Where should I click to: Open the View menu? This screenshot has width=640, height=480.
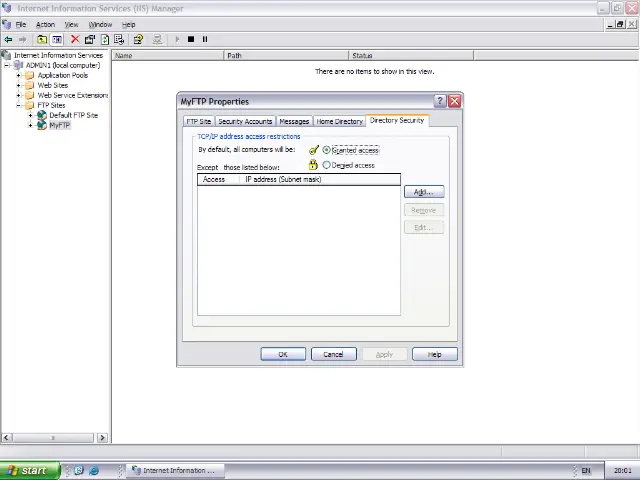[71, 25]
